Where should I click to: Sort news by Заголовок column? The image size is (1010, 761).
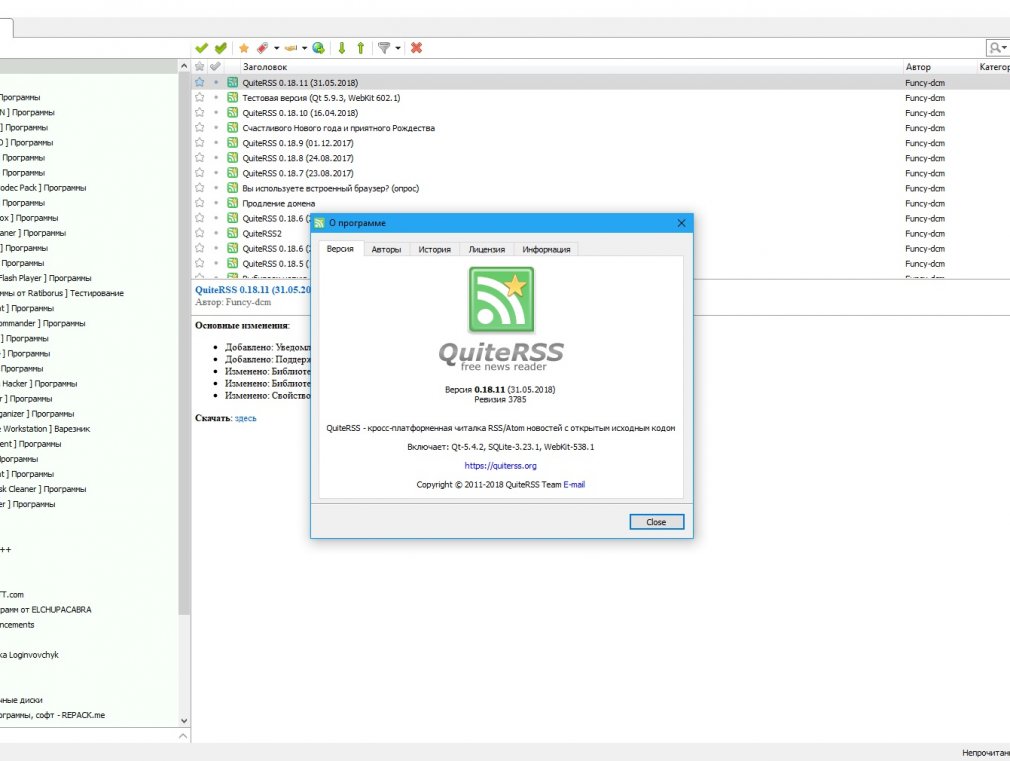tap(265, 67)
